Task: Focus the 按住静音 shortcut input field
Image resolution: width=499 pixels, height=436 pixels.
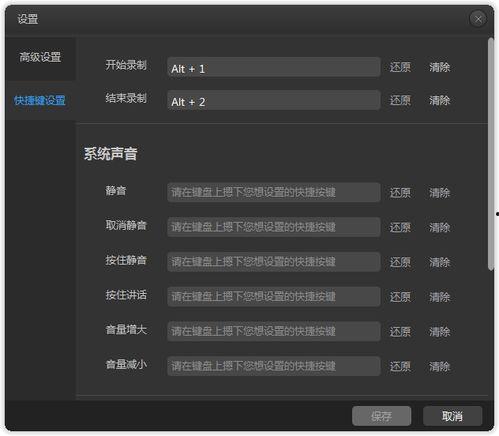Action: coord(274,262)
